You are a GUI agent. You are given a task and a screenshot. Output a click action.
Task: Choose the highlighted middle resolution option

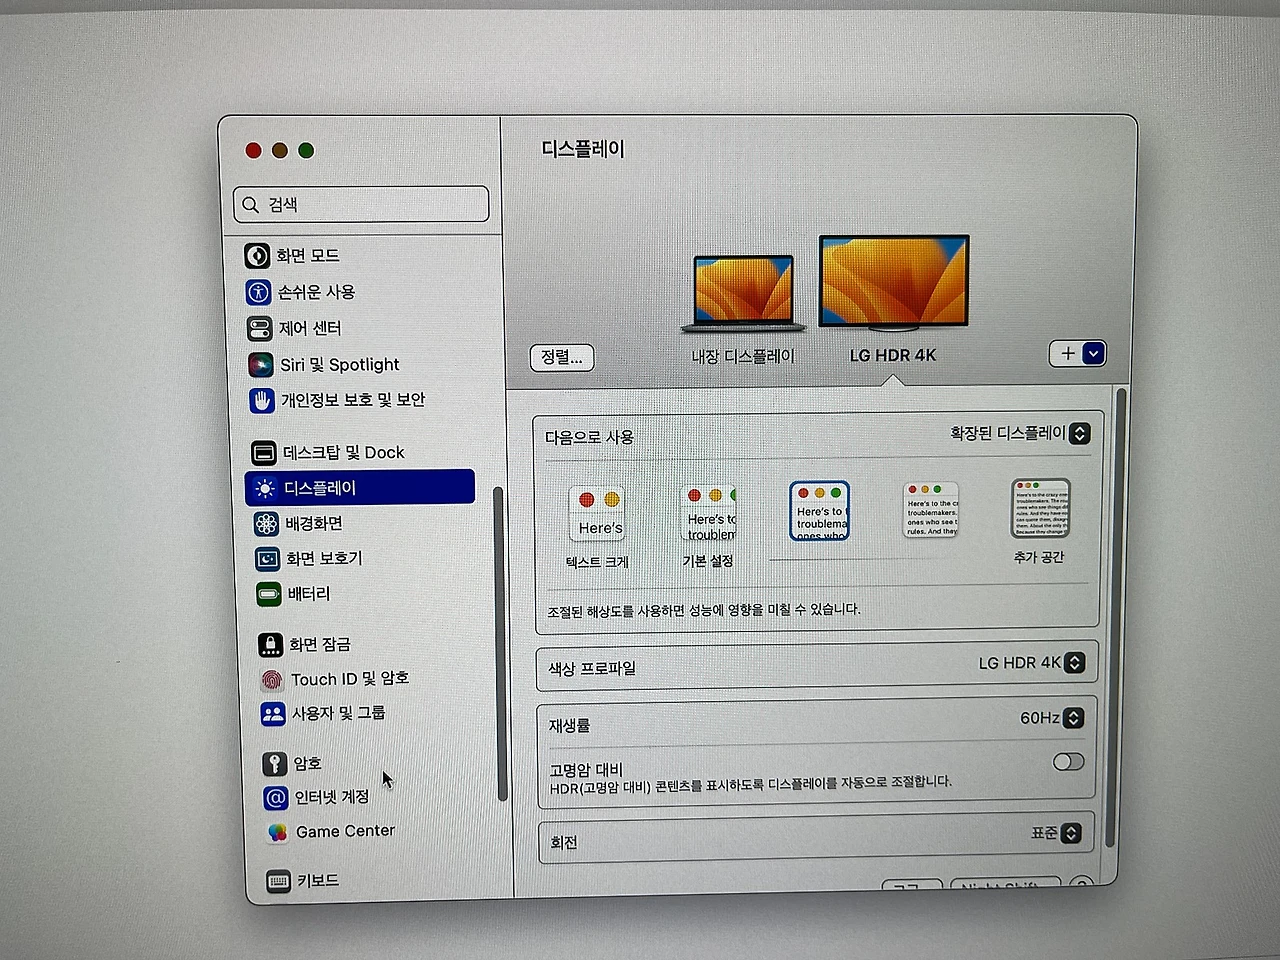click(x=820, y=511)
